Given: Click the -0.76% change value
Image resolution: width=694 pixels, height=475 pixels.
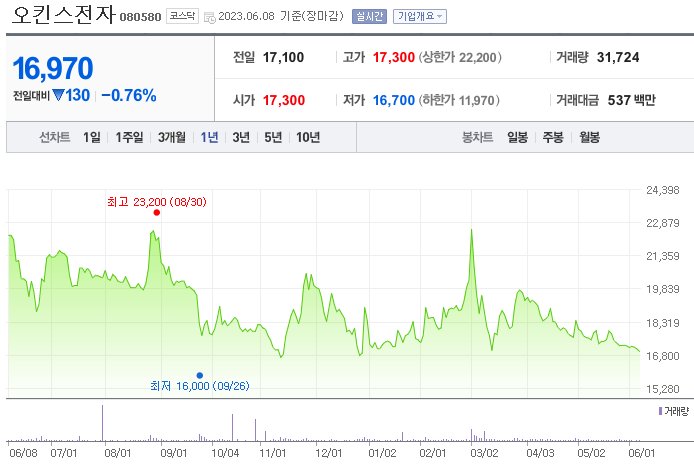Looking at the screenshot, I should 128,95.
